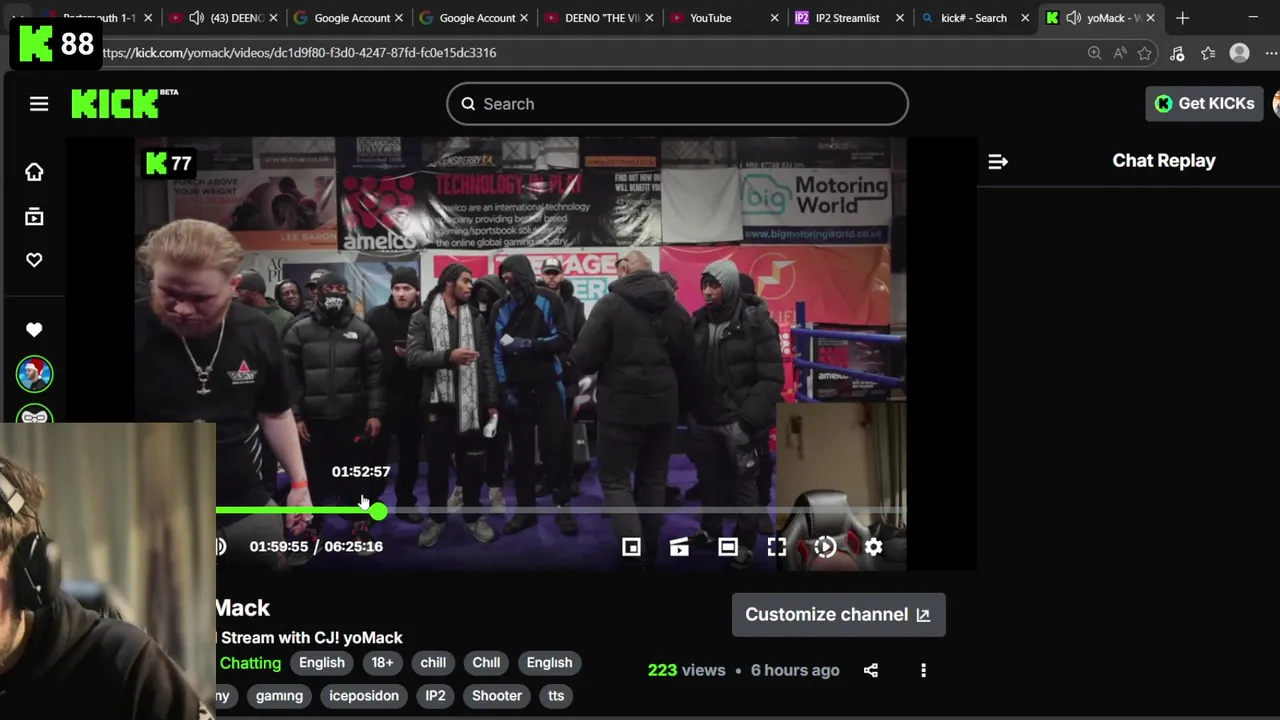Select the 18+ tag

(x=382, y=663)
